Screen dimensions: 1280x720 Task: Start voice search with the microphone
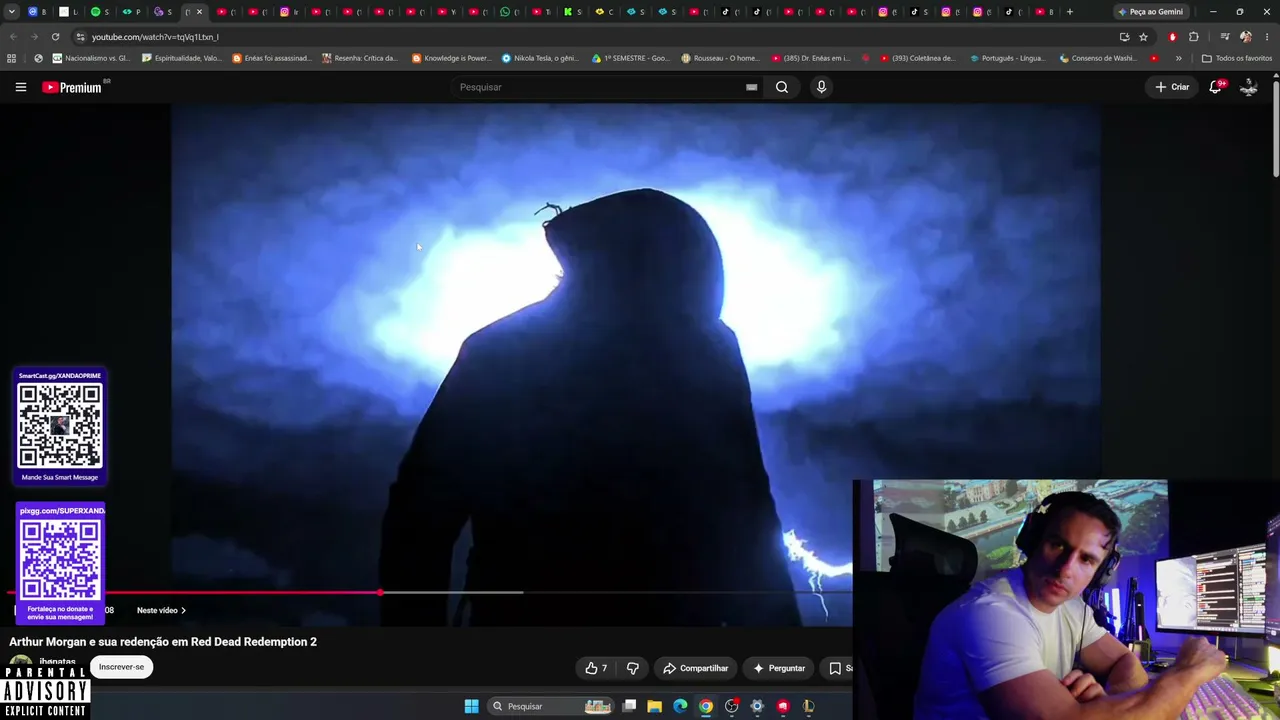821,87
